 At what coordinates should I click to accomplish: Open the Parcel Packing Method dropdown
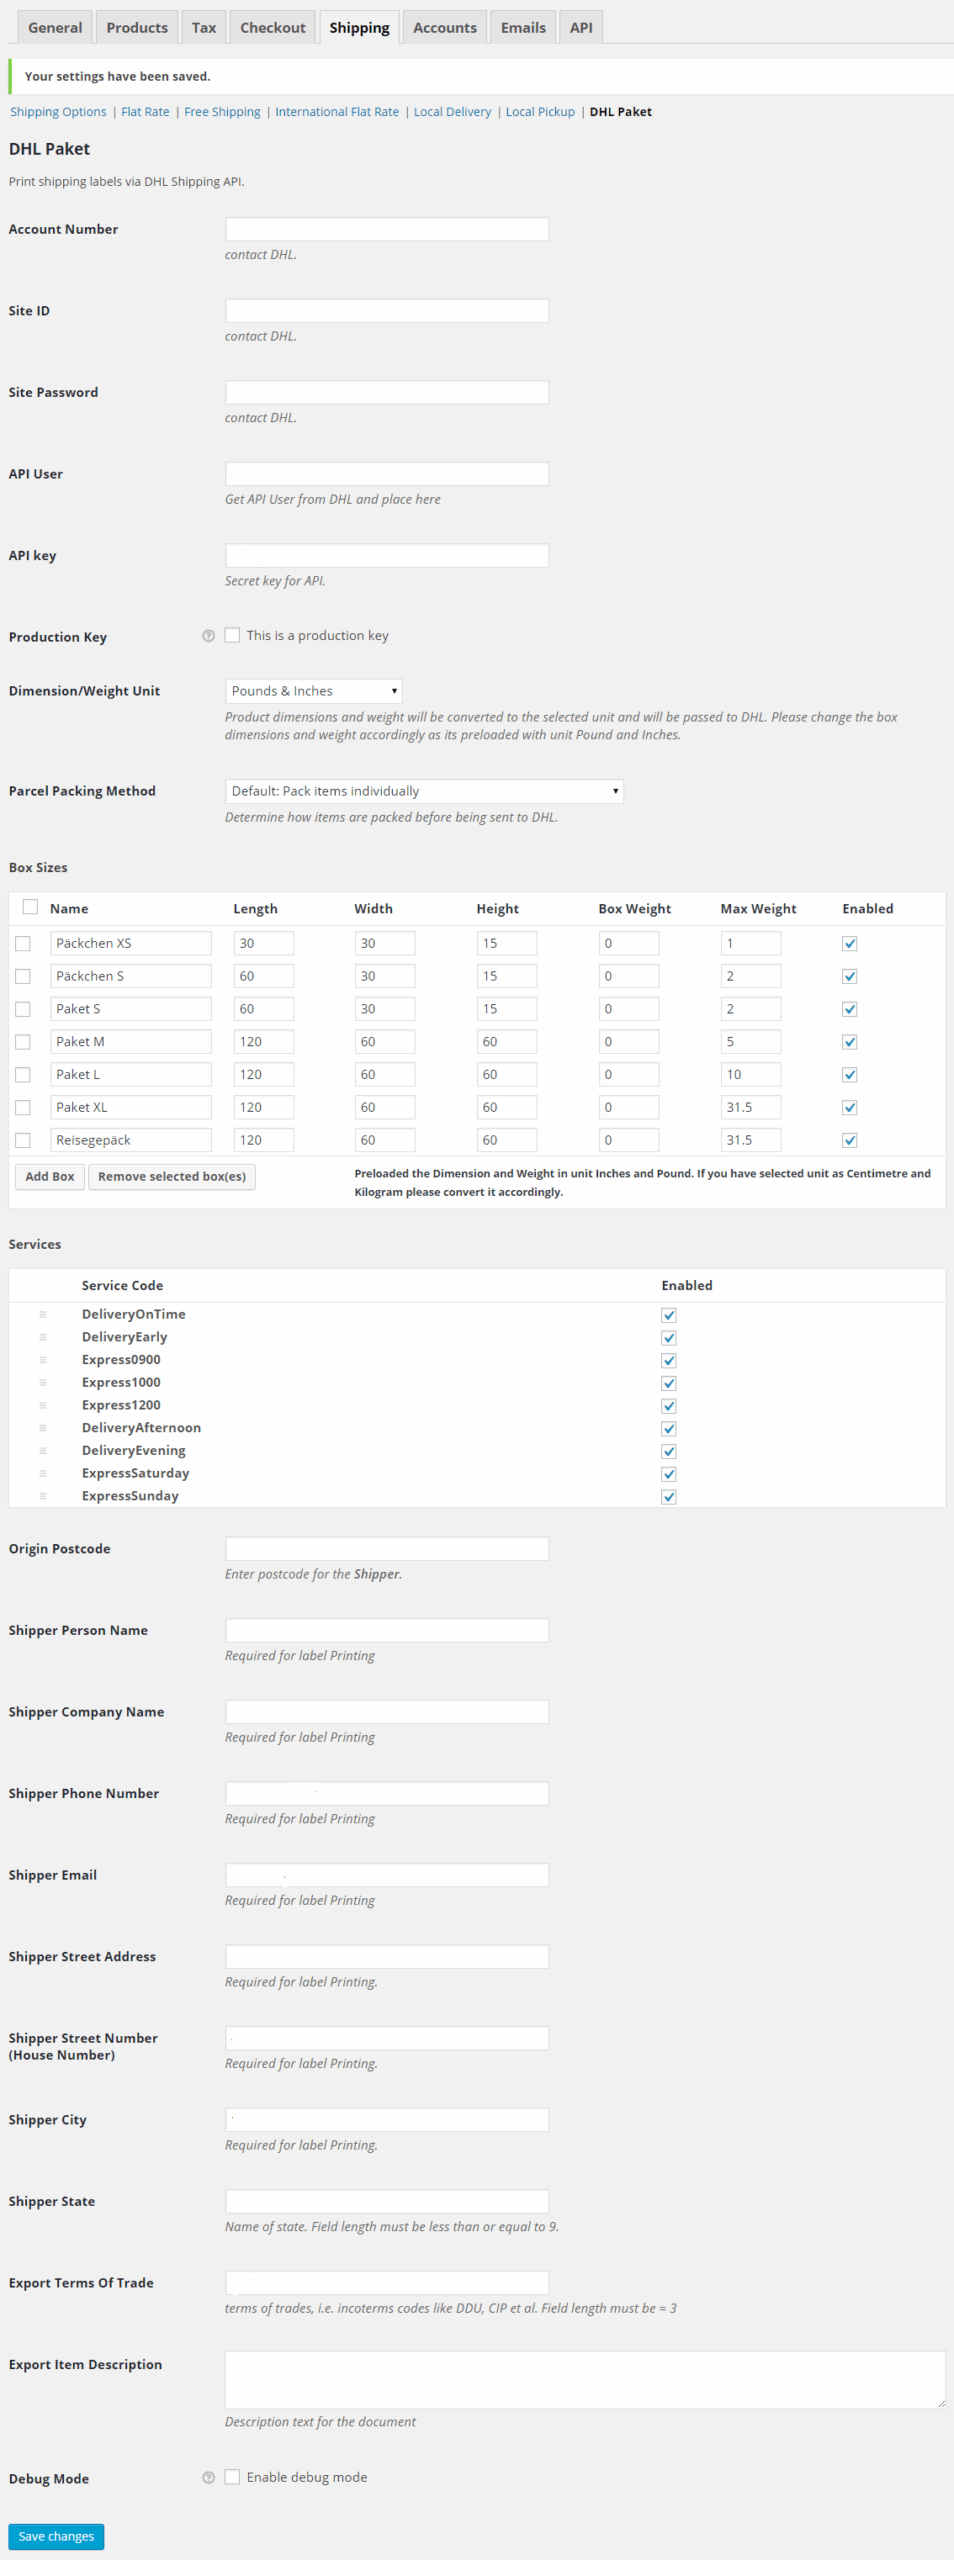coord(424,791)
